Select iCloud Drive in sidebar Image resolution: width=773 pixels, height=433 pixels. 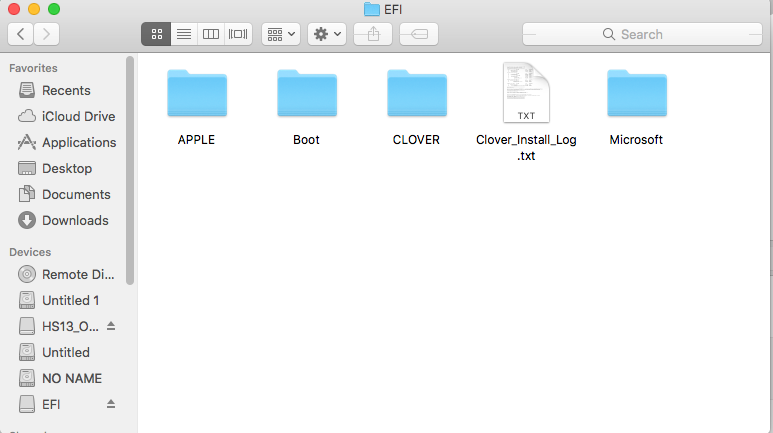pyautogui.click(x=78, y=116)
